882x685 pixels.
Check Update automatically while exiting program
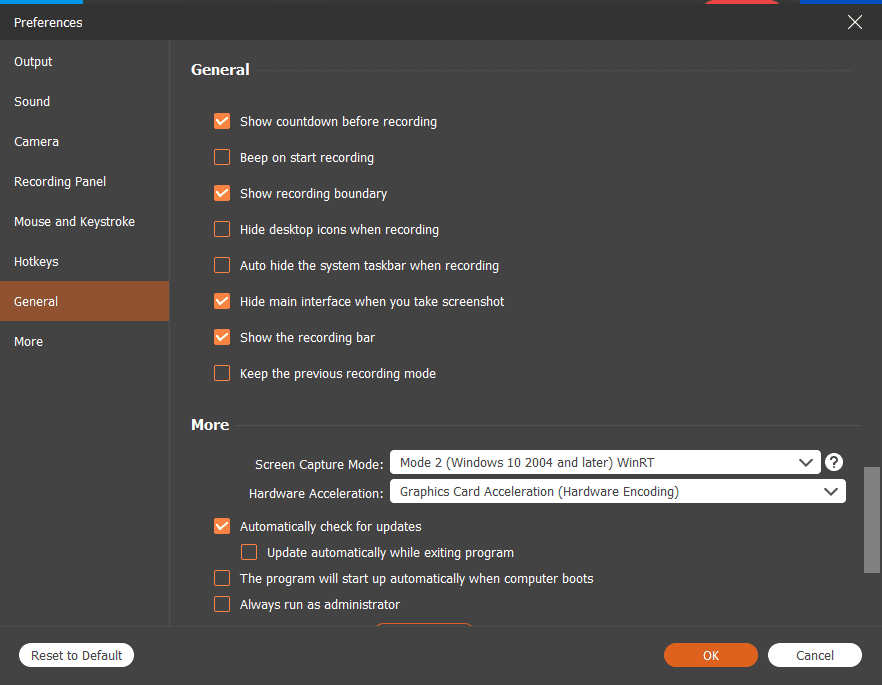pyautogui.click(x=249, y=552)
